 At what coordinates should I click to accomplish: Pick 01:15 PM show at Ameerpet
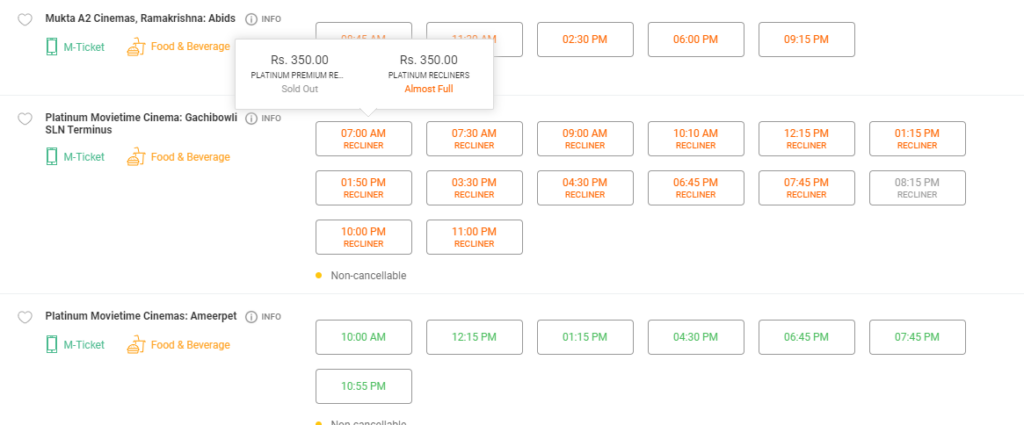585,337
